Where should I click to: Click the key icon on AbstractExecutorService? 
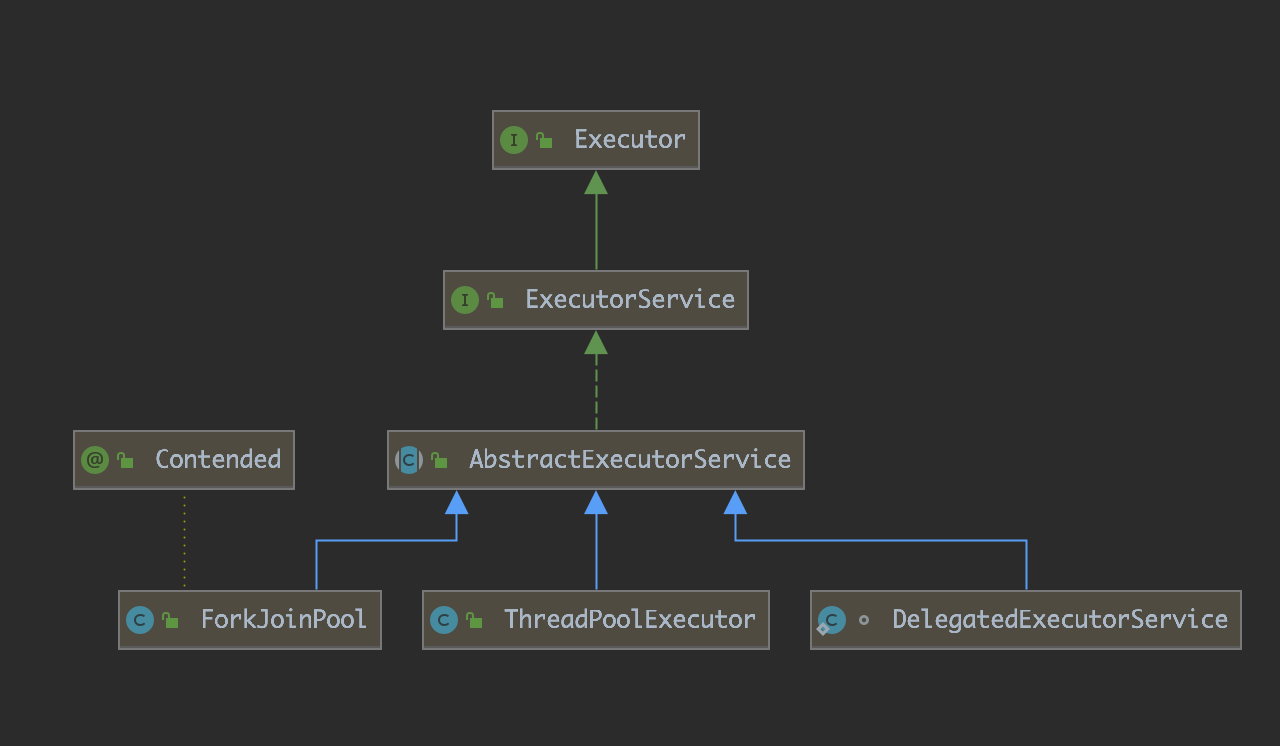[438, 460]
